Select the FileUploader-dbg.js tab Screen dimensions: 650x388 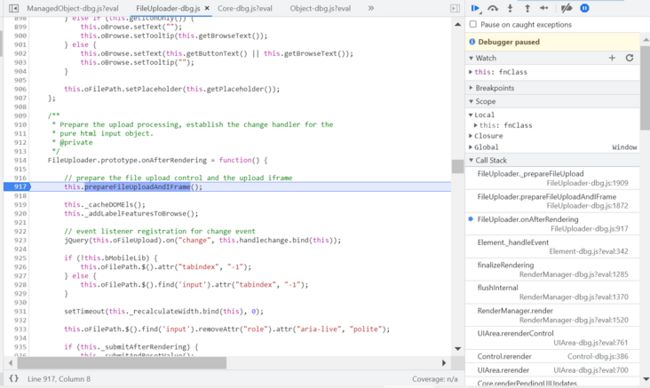(x=168, y=8)
